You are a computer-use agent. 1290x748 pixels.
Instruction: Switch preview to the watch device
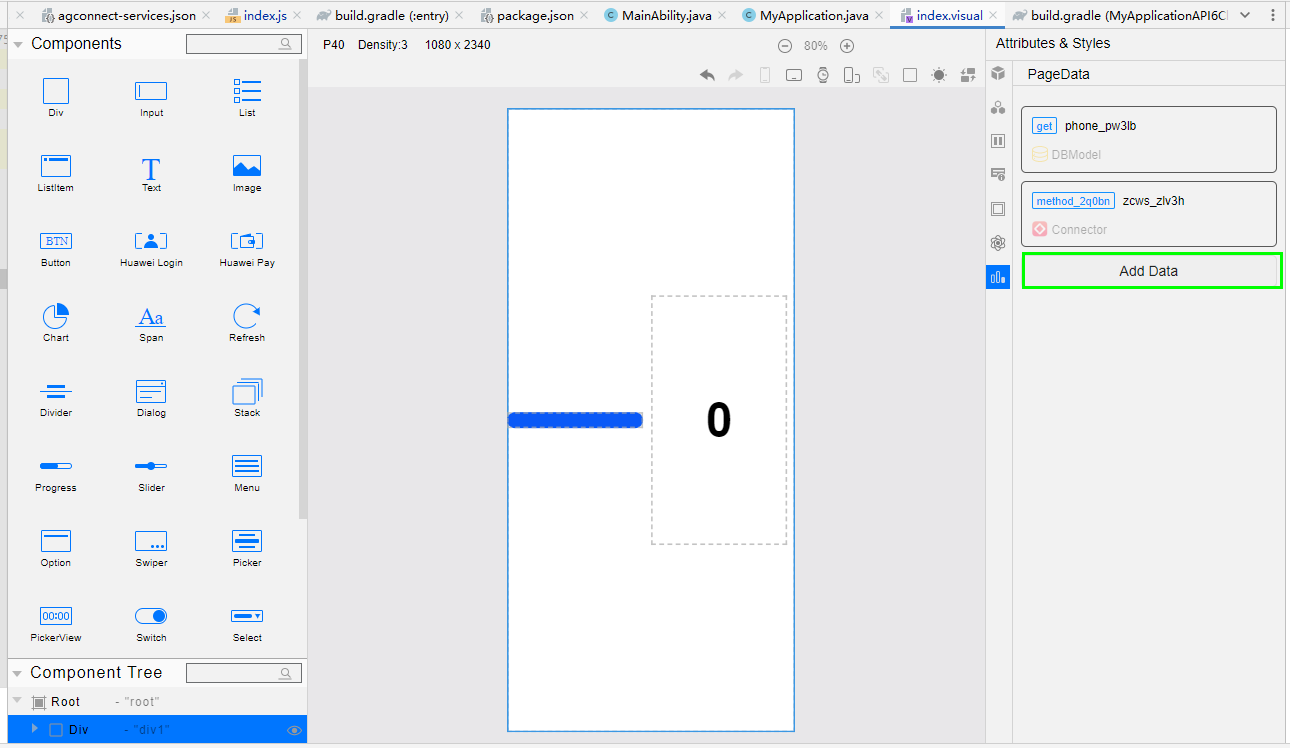click(823, 75)
